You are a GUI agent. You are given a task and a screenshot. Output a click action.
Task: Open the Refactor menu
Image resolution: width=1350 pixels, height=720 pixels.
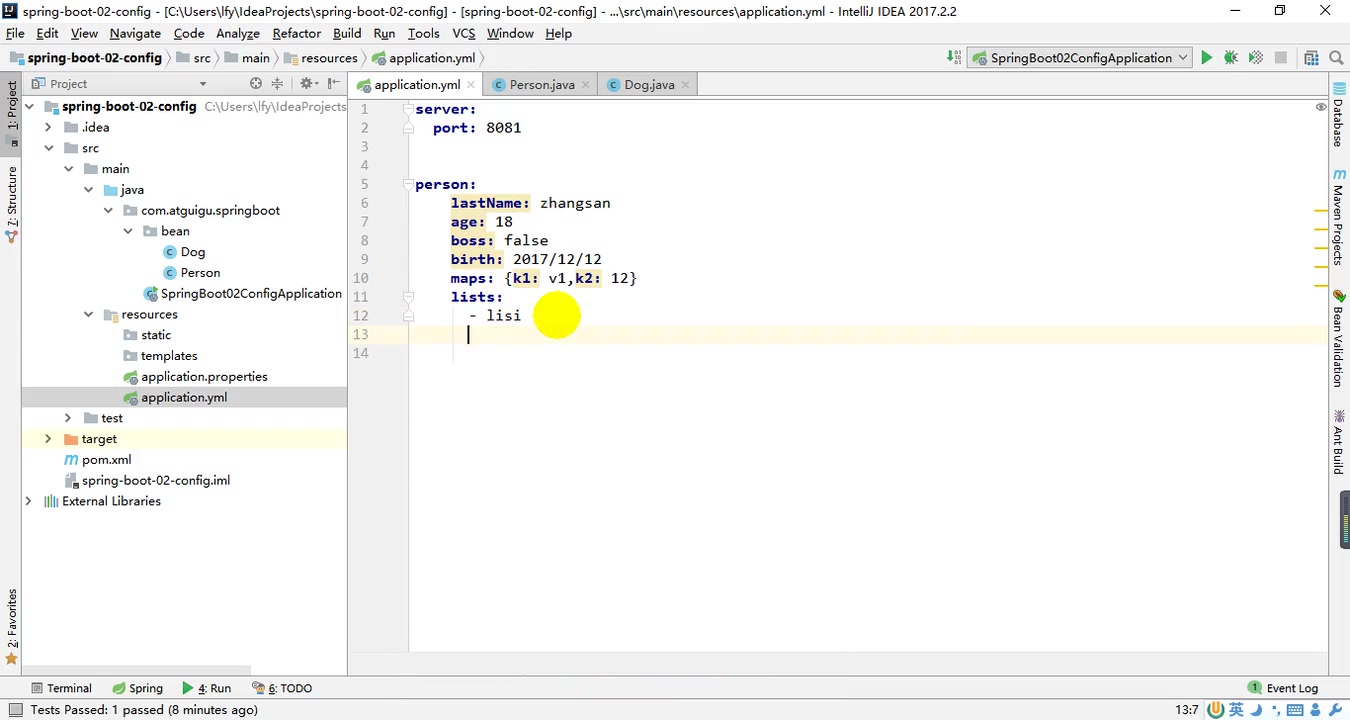(297, 33)
